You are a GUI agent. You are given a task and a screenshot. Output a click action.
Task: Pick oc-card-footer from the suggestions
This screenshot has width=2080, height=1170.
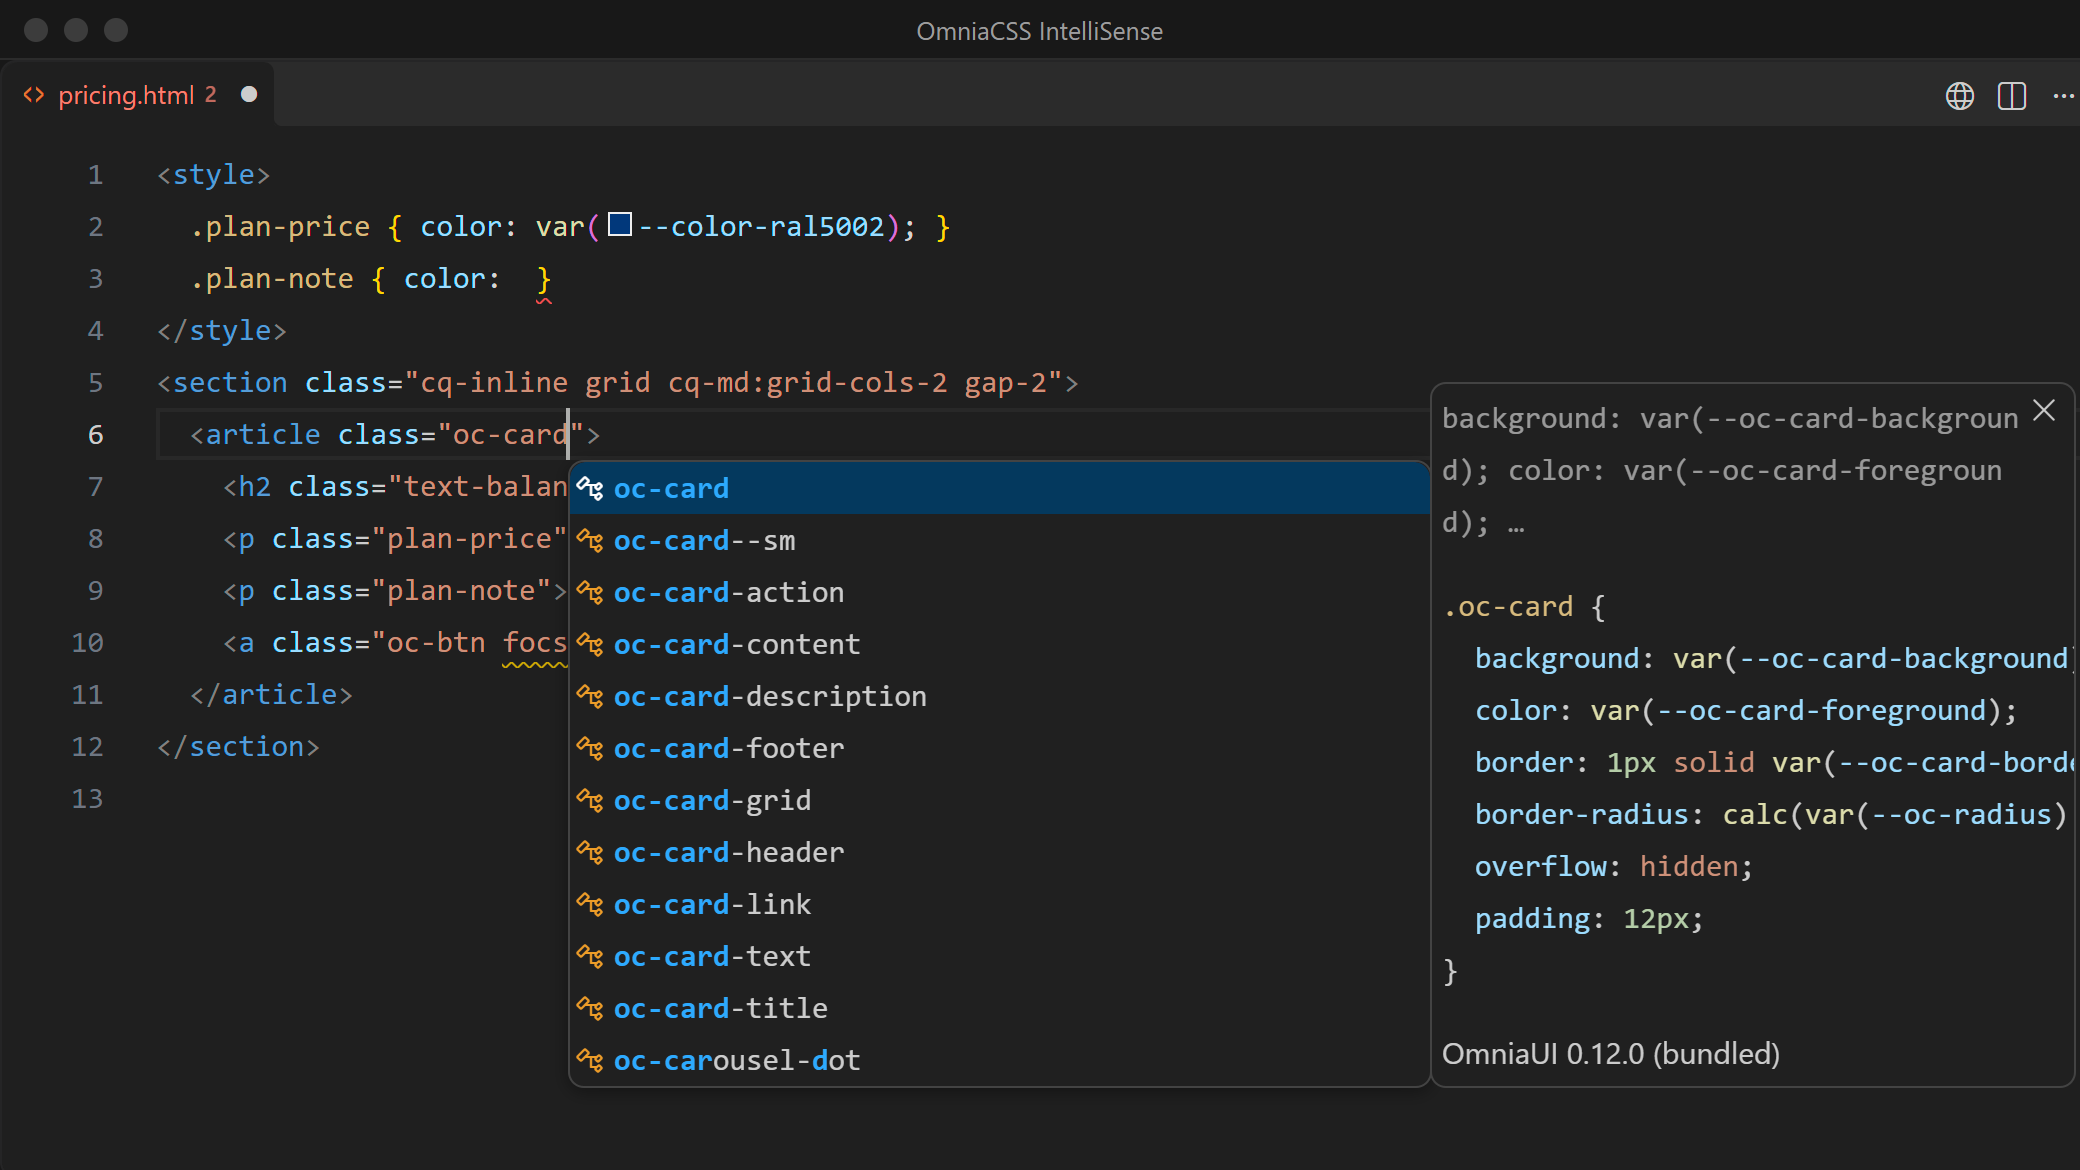tap(999, 748)
